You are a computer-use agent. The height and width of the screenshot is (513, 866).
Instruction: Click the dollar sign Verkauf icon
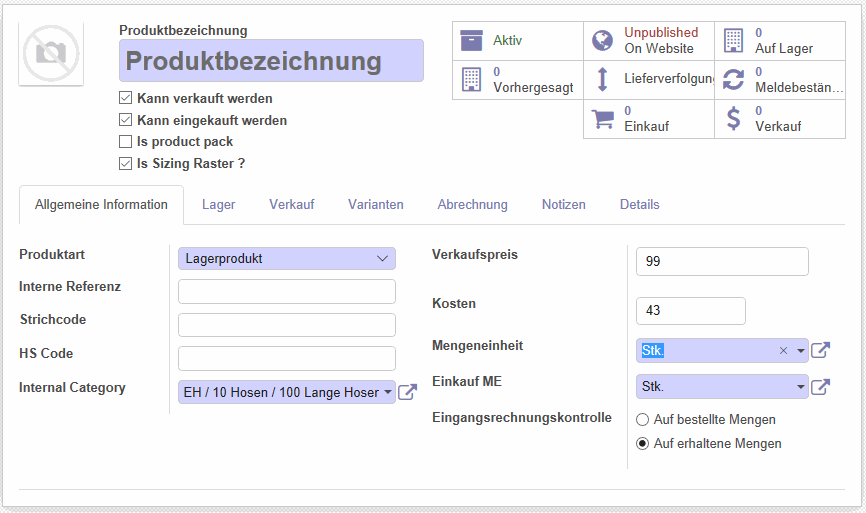tap(733, 118)
